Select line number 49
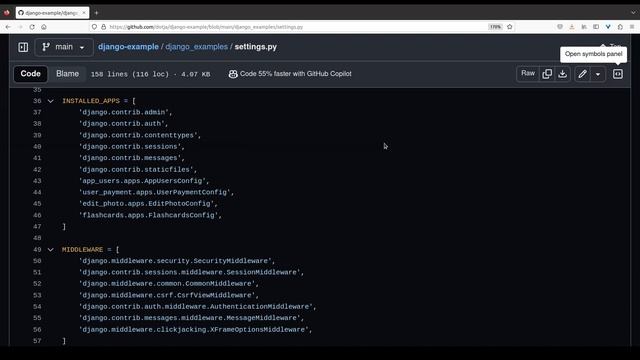This screenshot has width=640, height=360. tap(37, 249)
